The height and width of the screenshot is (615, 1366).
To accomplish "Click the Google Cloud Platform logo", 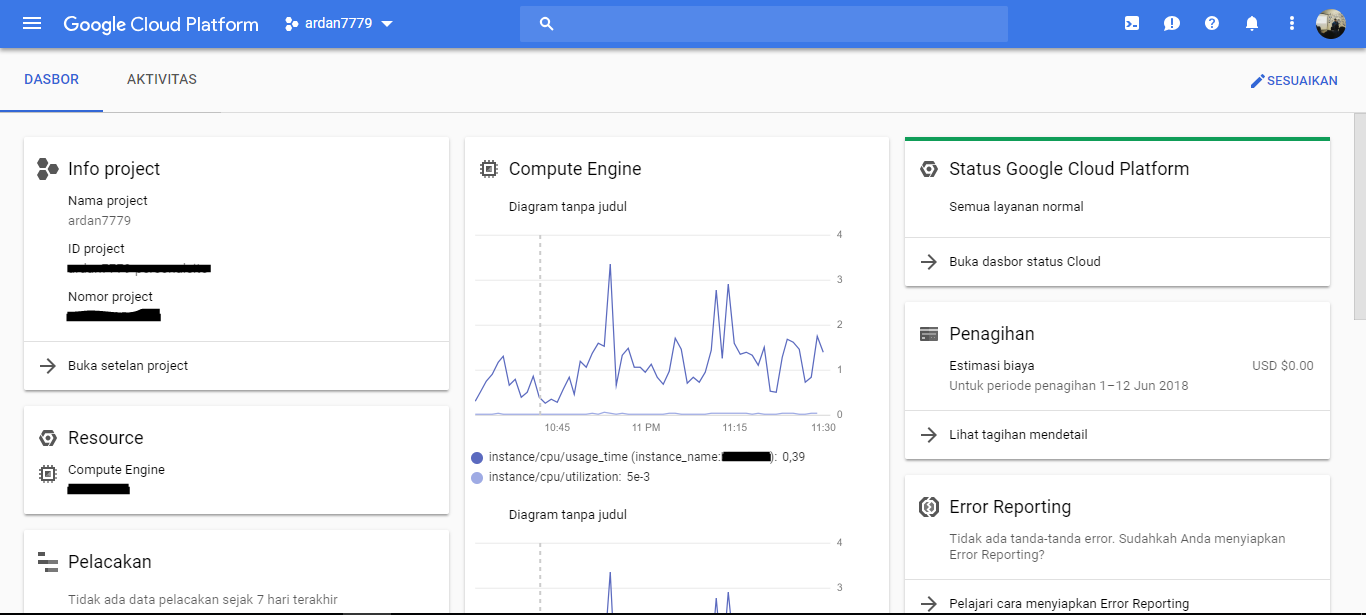I will pos(160,23).
